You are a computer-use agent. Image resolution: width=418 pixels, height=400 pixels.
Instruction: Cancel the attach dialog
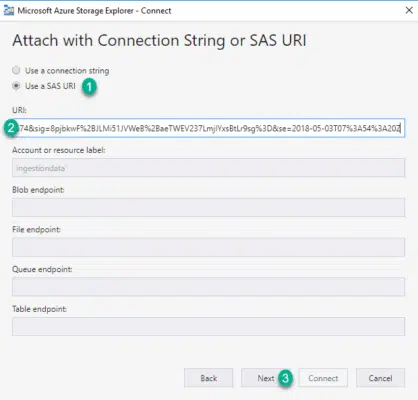380,378
